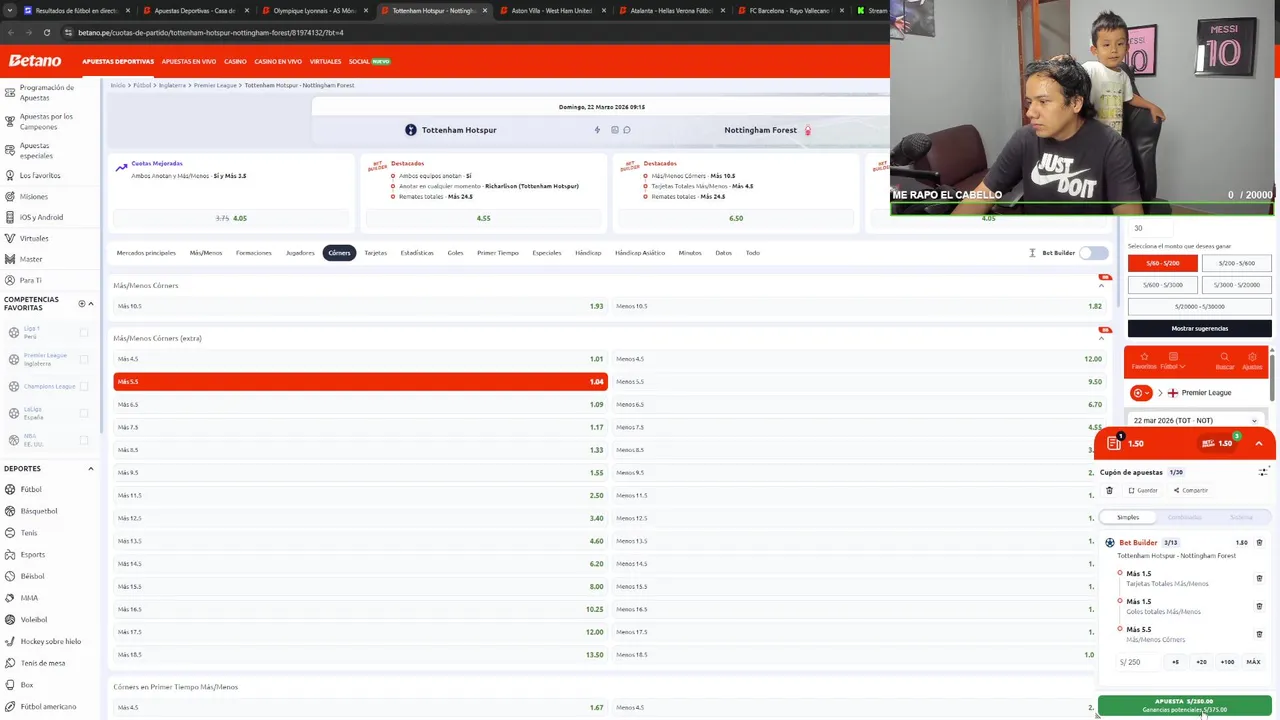Switch to the Mercados principales tab
This screenshot has width=1280, height=720.
click(146, 253)
